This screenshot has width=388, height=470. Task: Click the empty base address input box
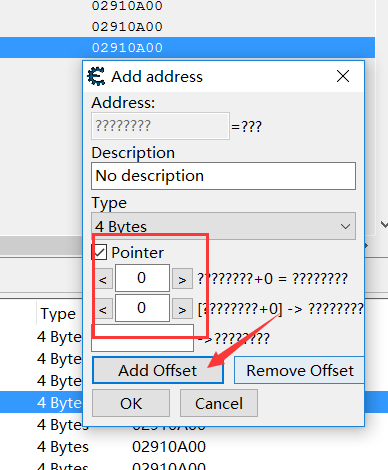143,338
